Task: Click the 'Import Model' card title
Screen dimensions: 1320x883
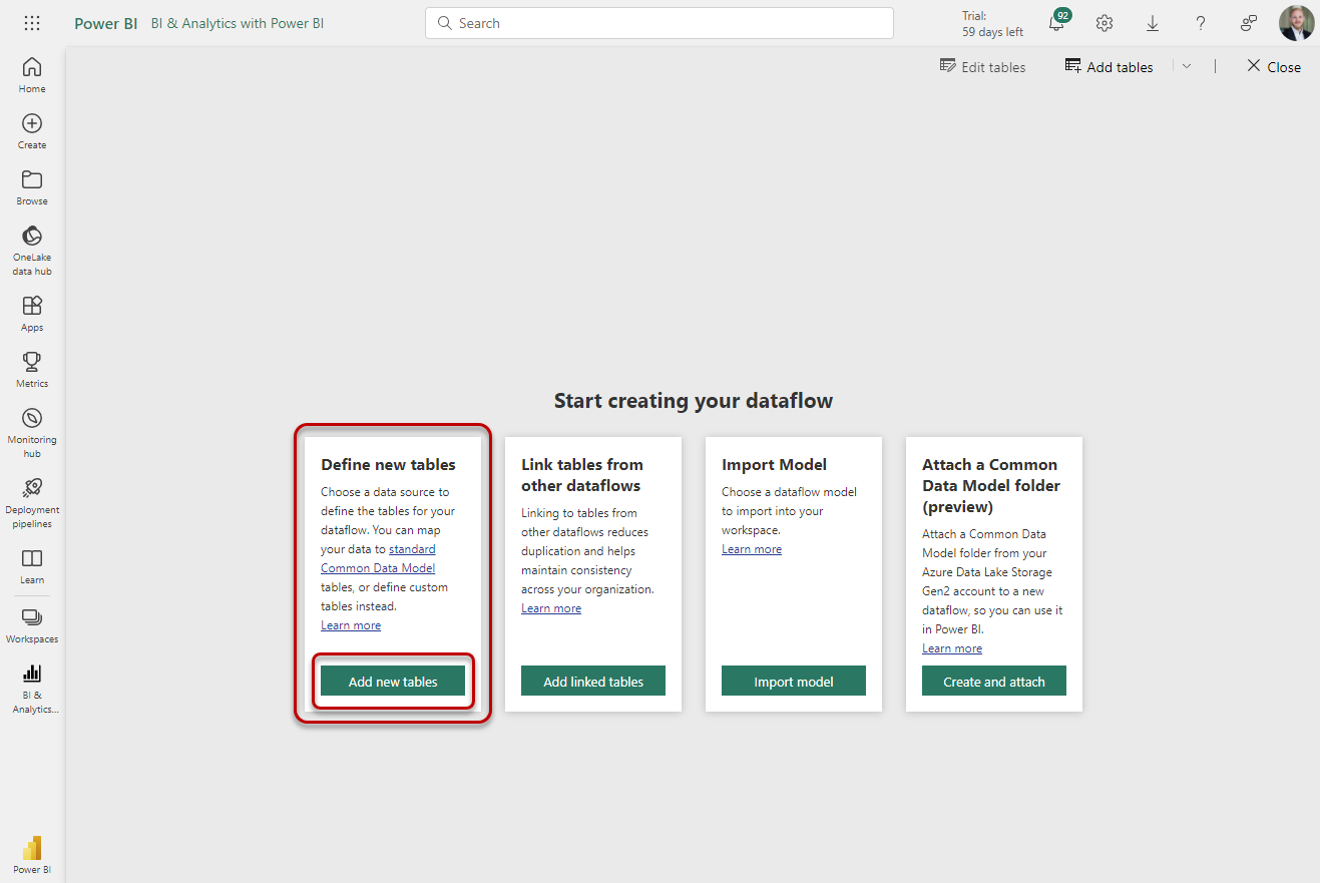Action: (774, 465)
